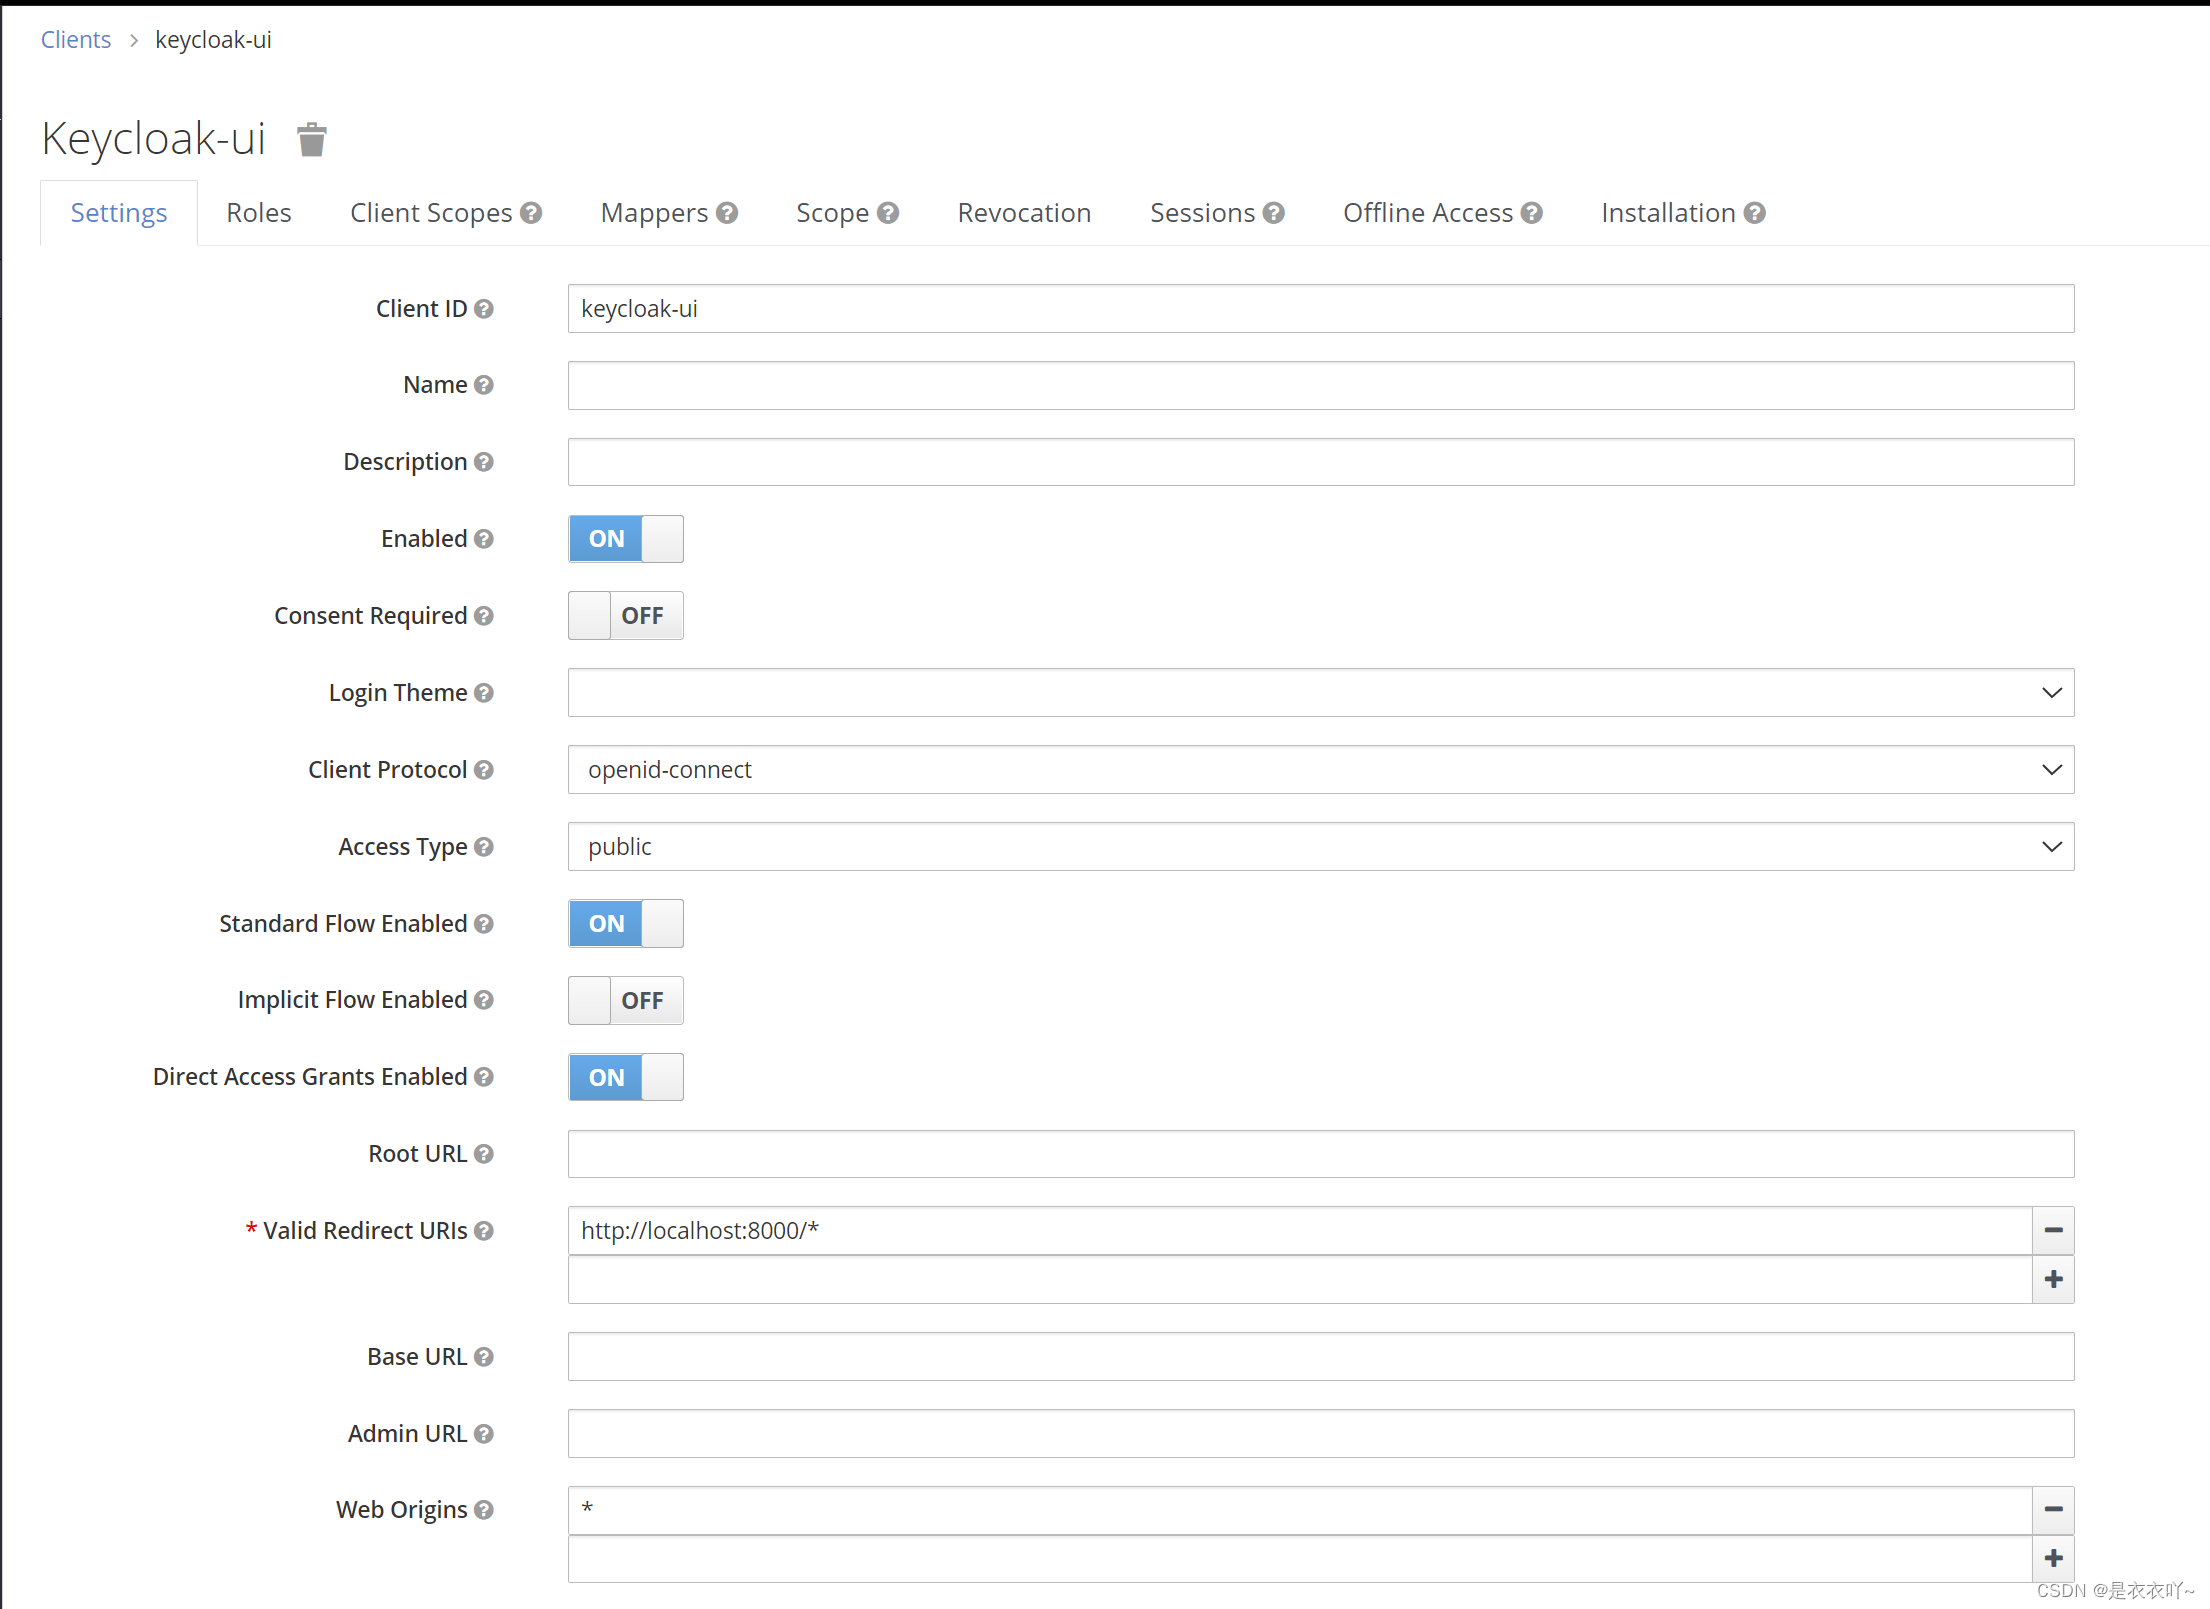Open the Installation tab
Viewport: 2210px width, 1609px height.
pyautogui.click(x=1668, y=212)
